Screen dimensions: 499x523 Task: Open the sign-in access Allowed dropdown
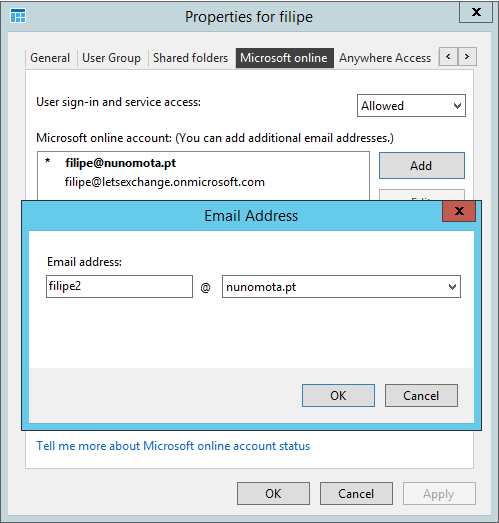411,106
